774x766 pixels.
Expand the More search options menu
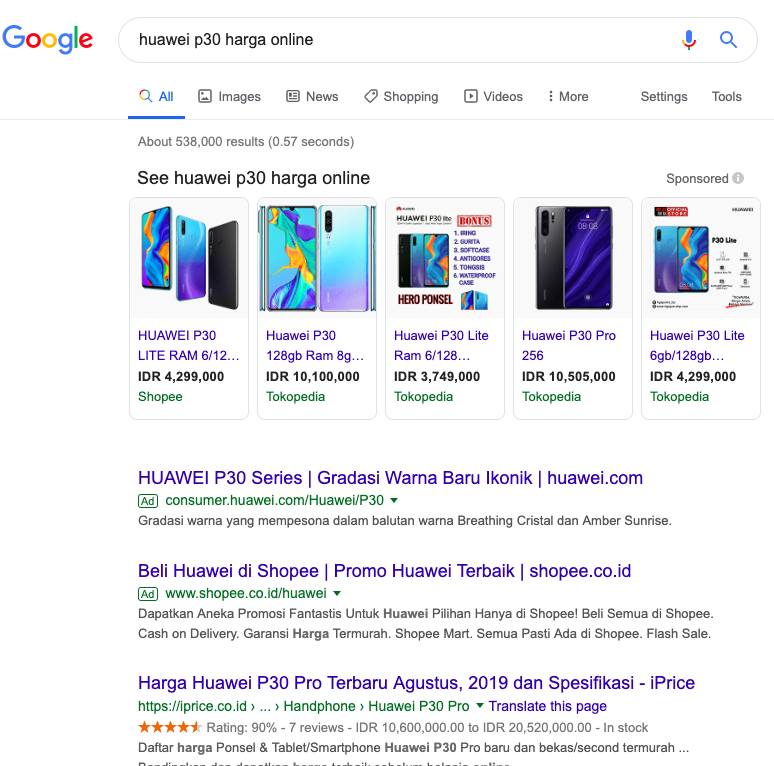[x=568, y=96]
